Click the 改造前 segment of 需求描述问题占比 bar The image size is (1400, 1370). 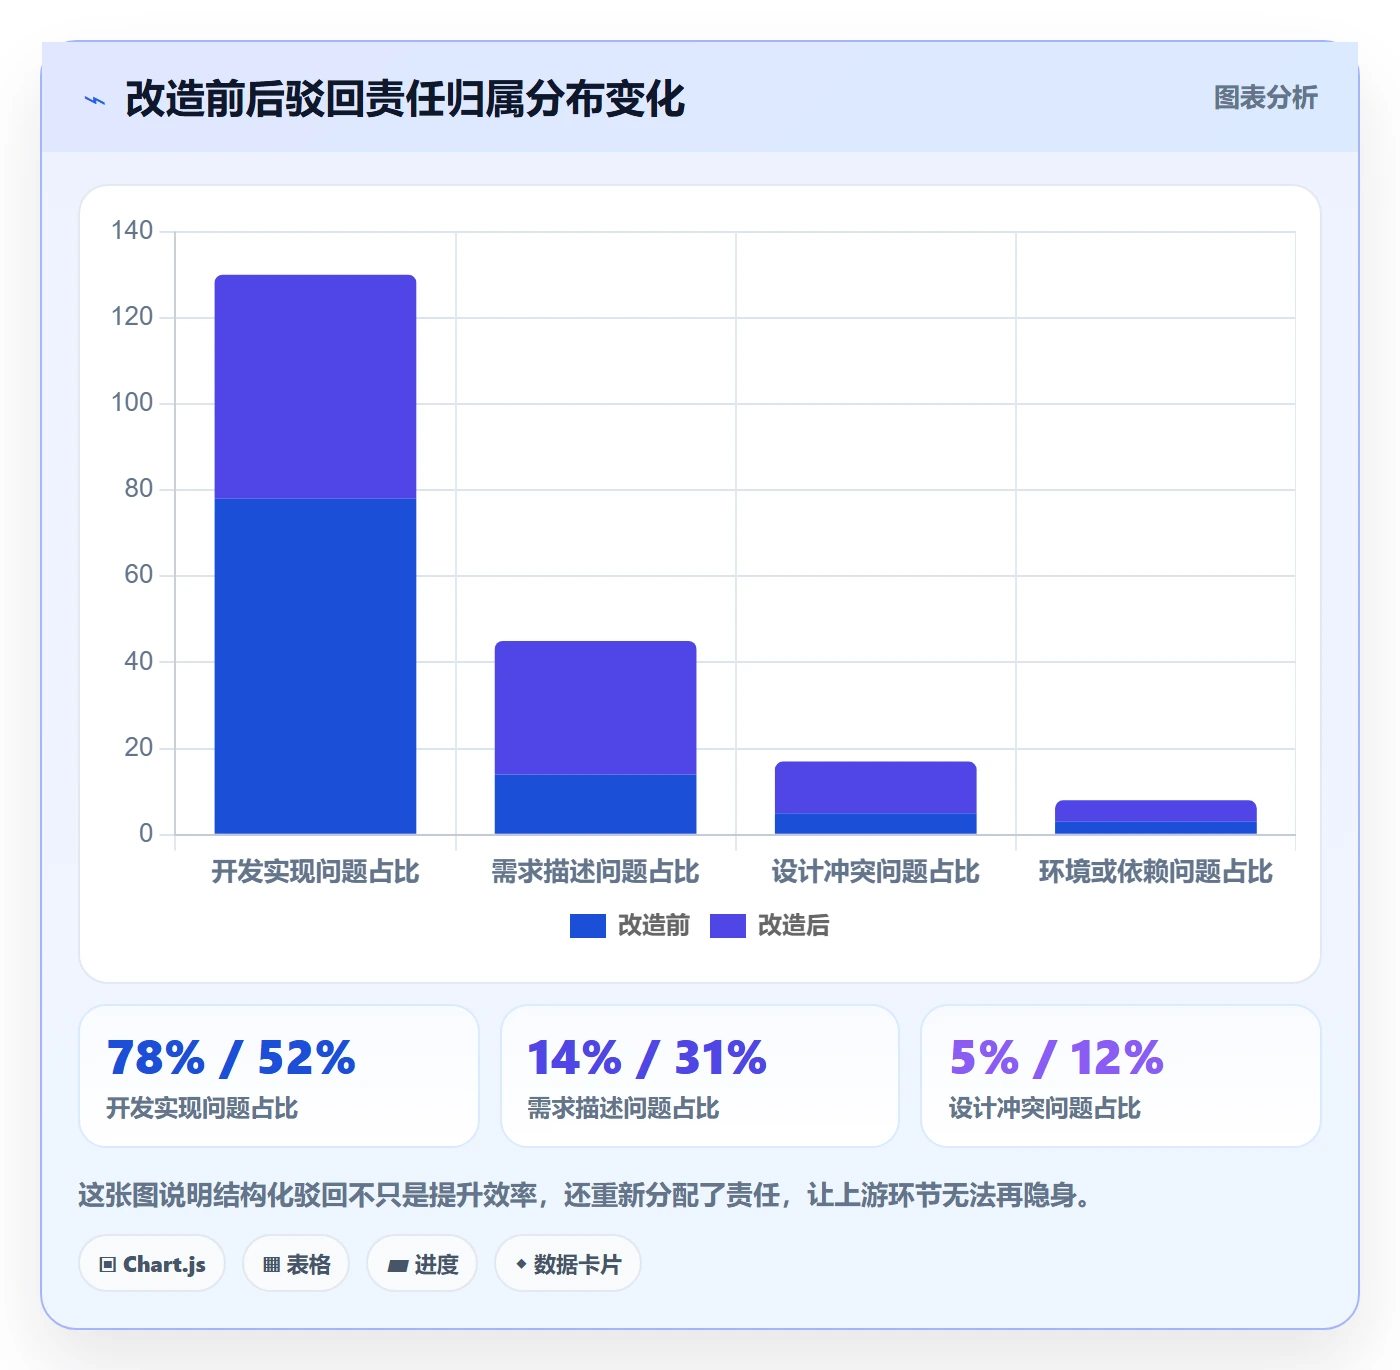click(x=595, y=804)
